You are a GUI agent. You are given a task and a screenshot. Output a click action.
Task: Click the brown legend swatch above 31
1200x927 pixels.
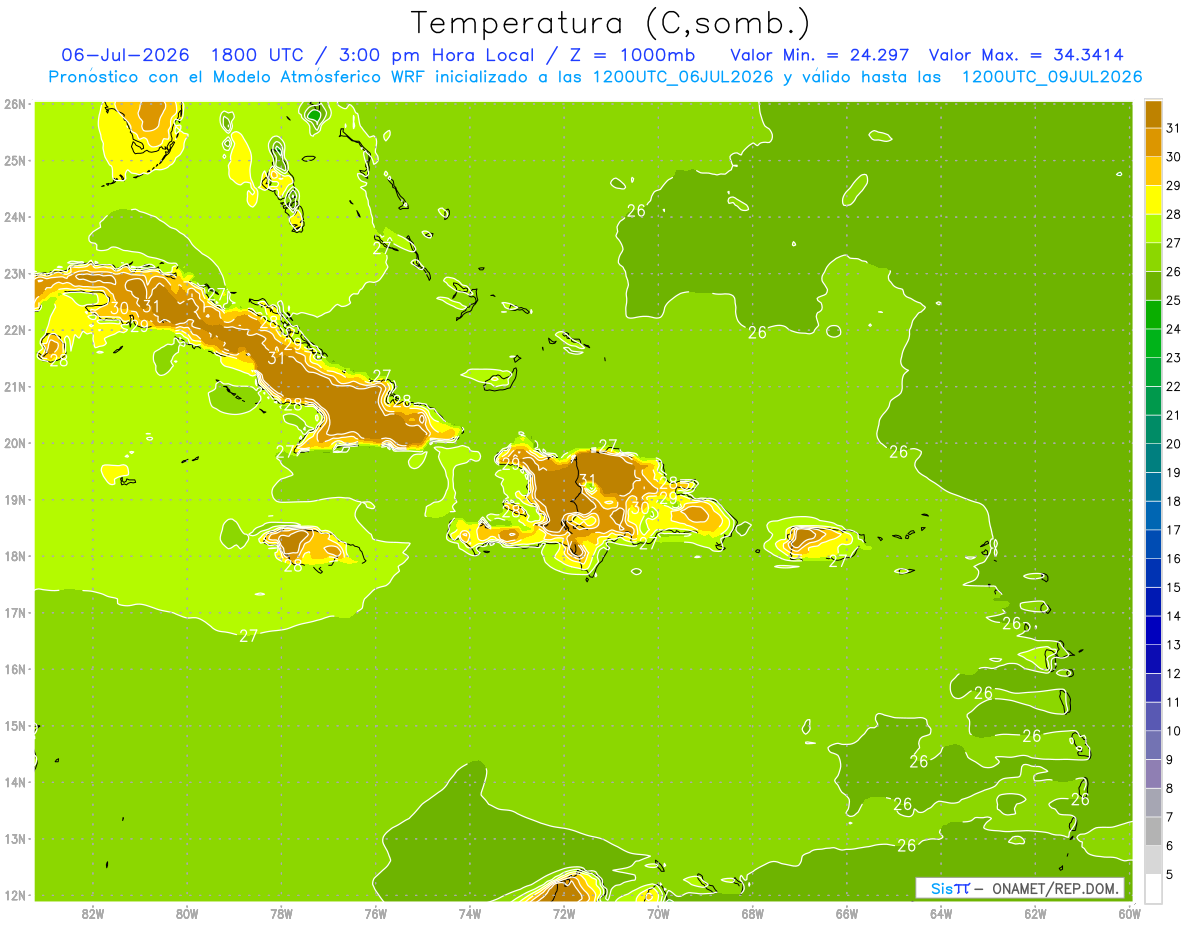coord(1153,114)
